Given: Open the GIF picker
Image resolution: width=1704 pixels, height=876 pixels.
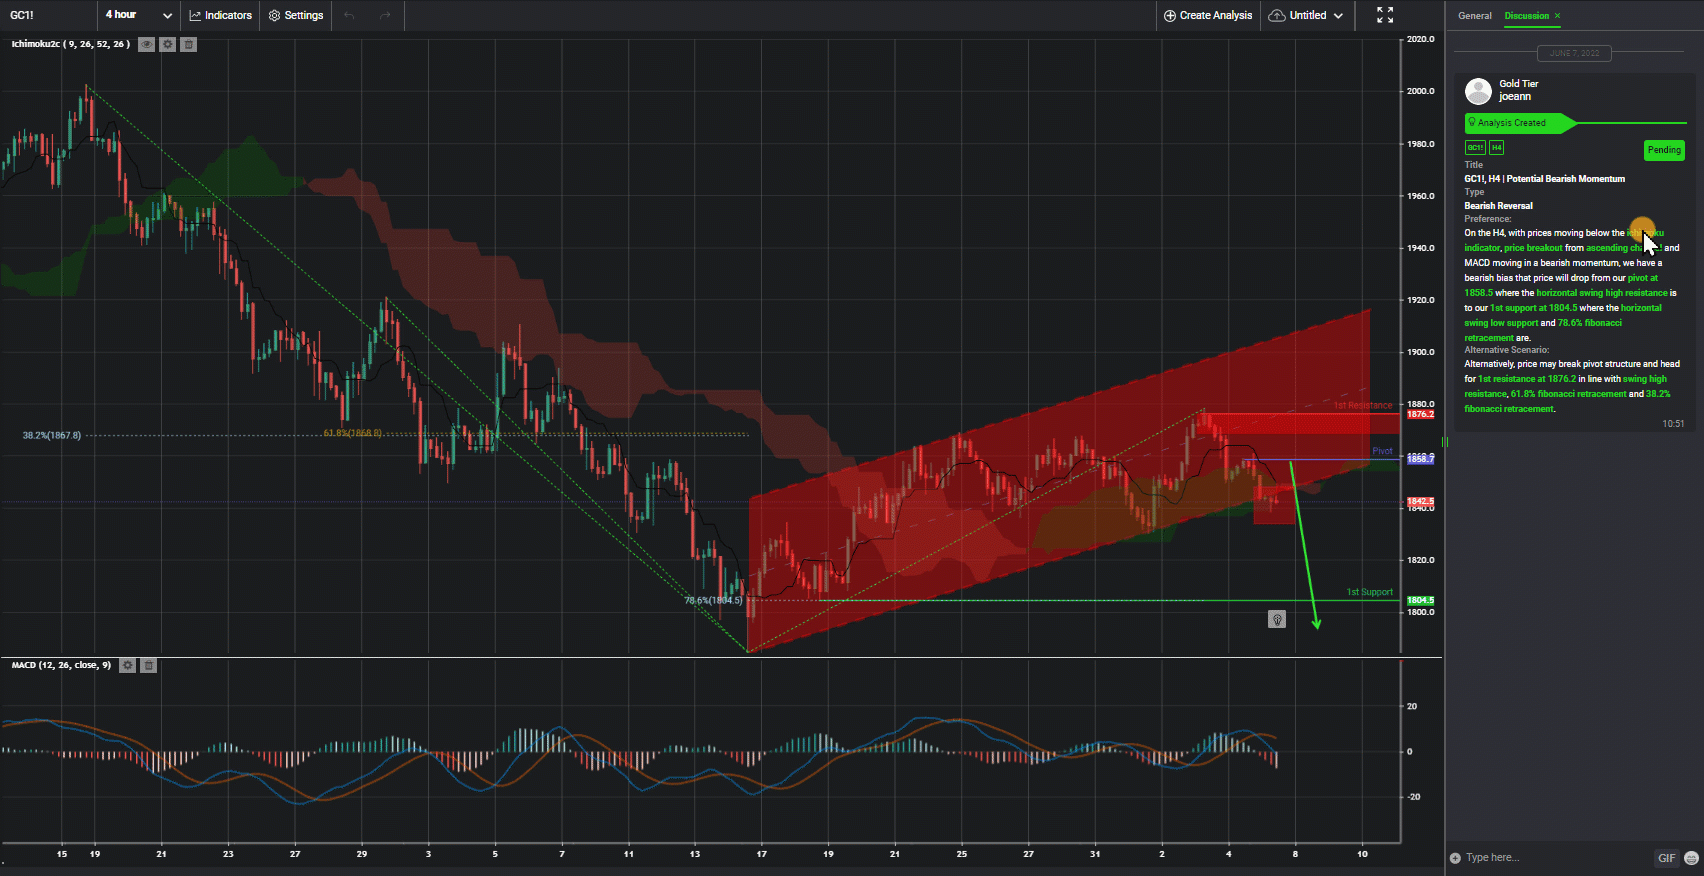Looking at the screenshot, I should coord(1666,858).
